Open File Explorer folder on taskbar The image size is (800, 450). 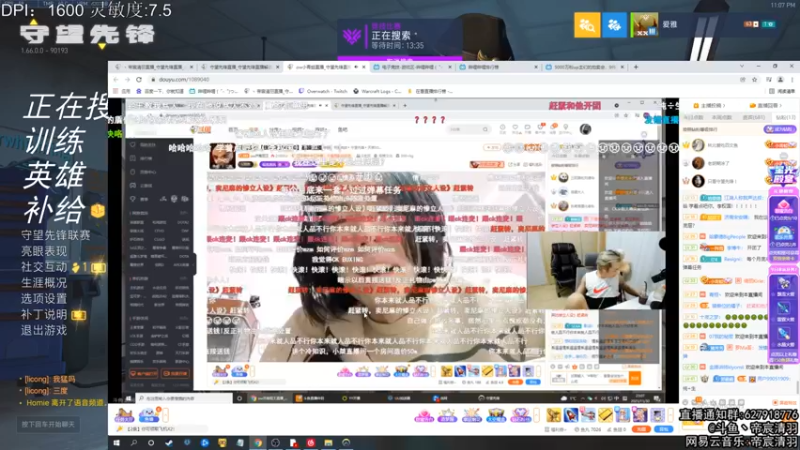(329, 443)
